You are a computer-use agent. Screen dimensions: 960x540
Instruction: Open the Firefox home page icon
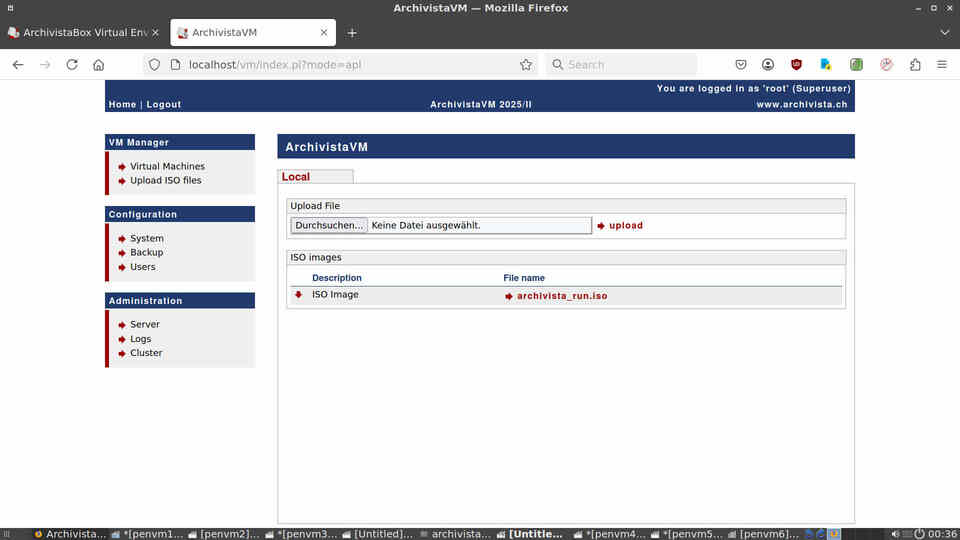click(99, 64)
